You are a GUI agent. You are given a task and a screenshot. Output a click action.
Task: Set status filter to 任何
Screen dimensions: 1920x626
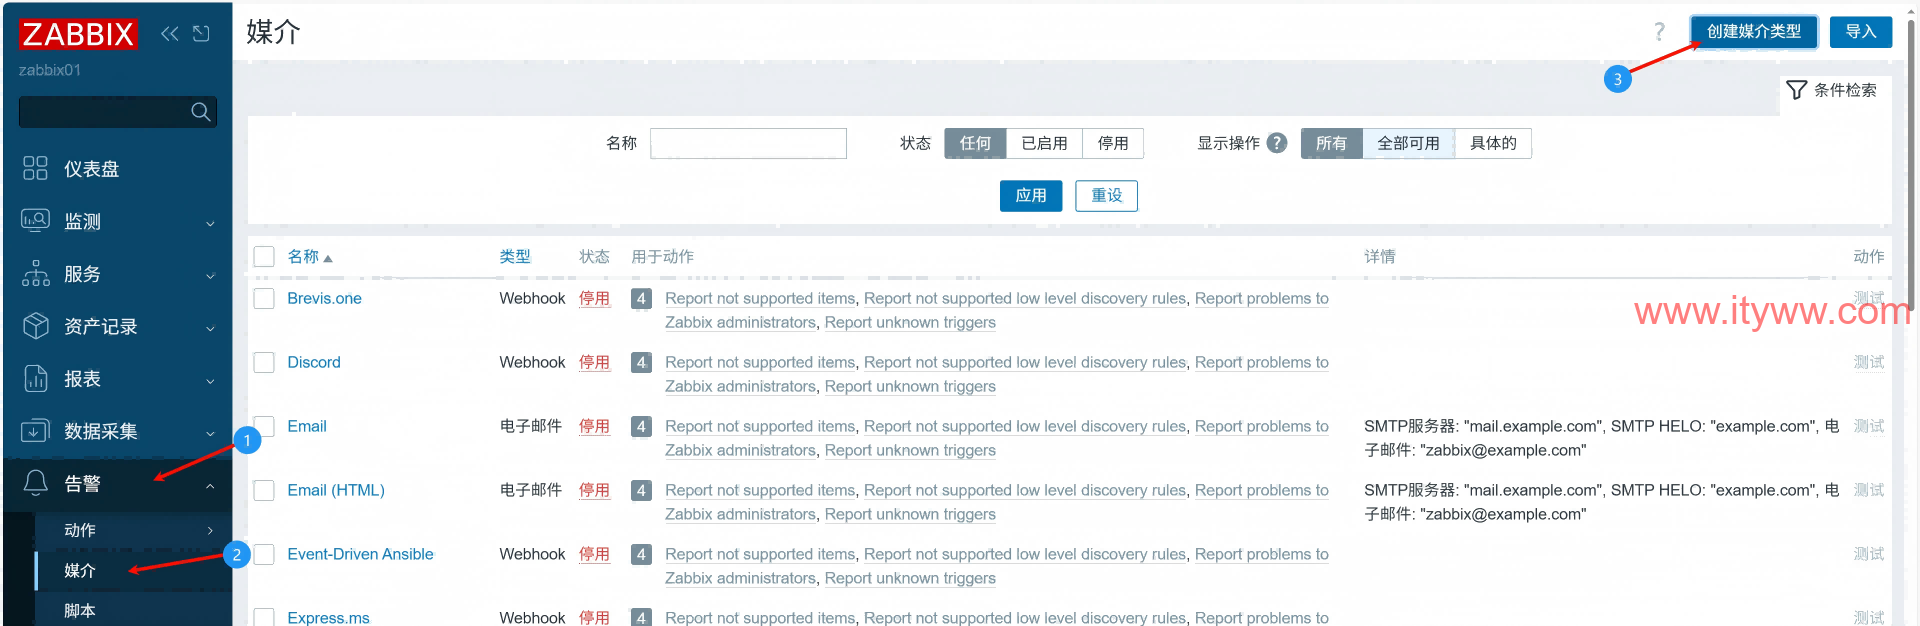pyautogui.click(x=975, y=143)
